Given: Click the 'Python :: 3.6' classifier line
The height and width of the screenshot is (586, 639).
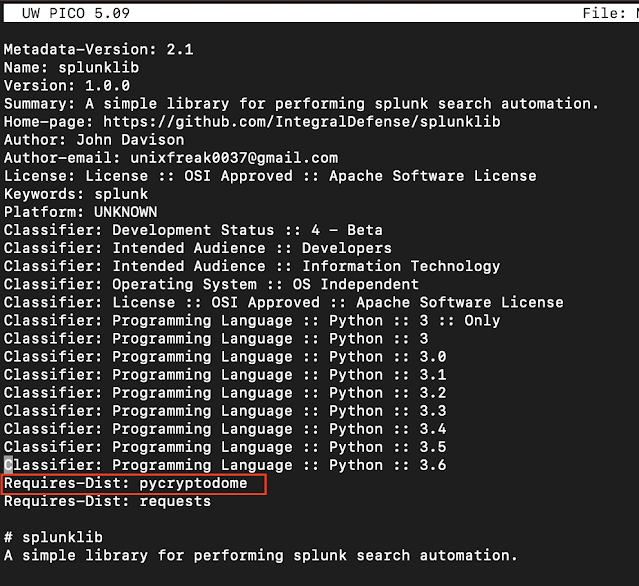Looking at the screenshot, I should point(225,465).
